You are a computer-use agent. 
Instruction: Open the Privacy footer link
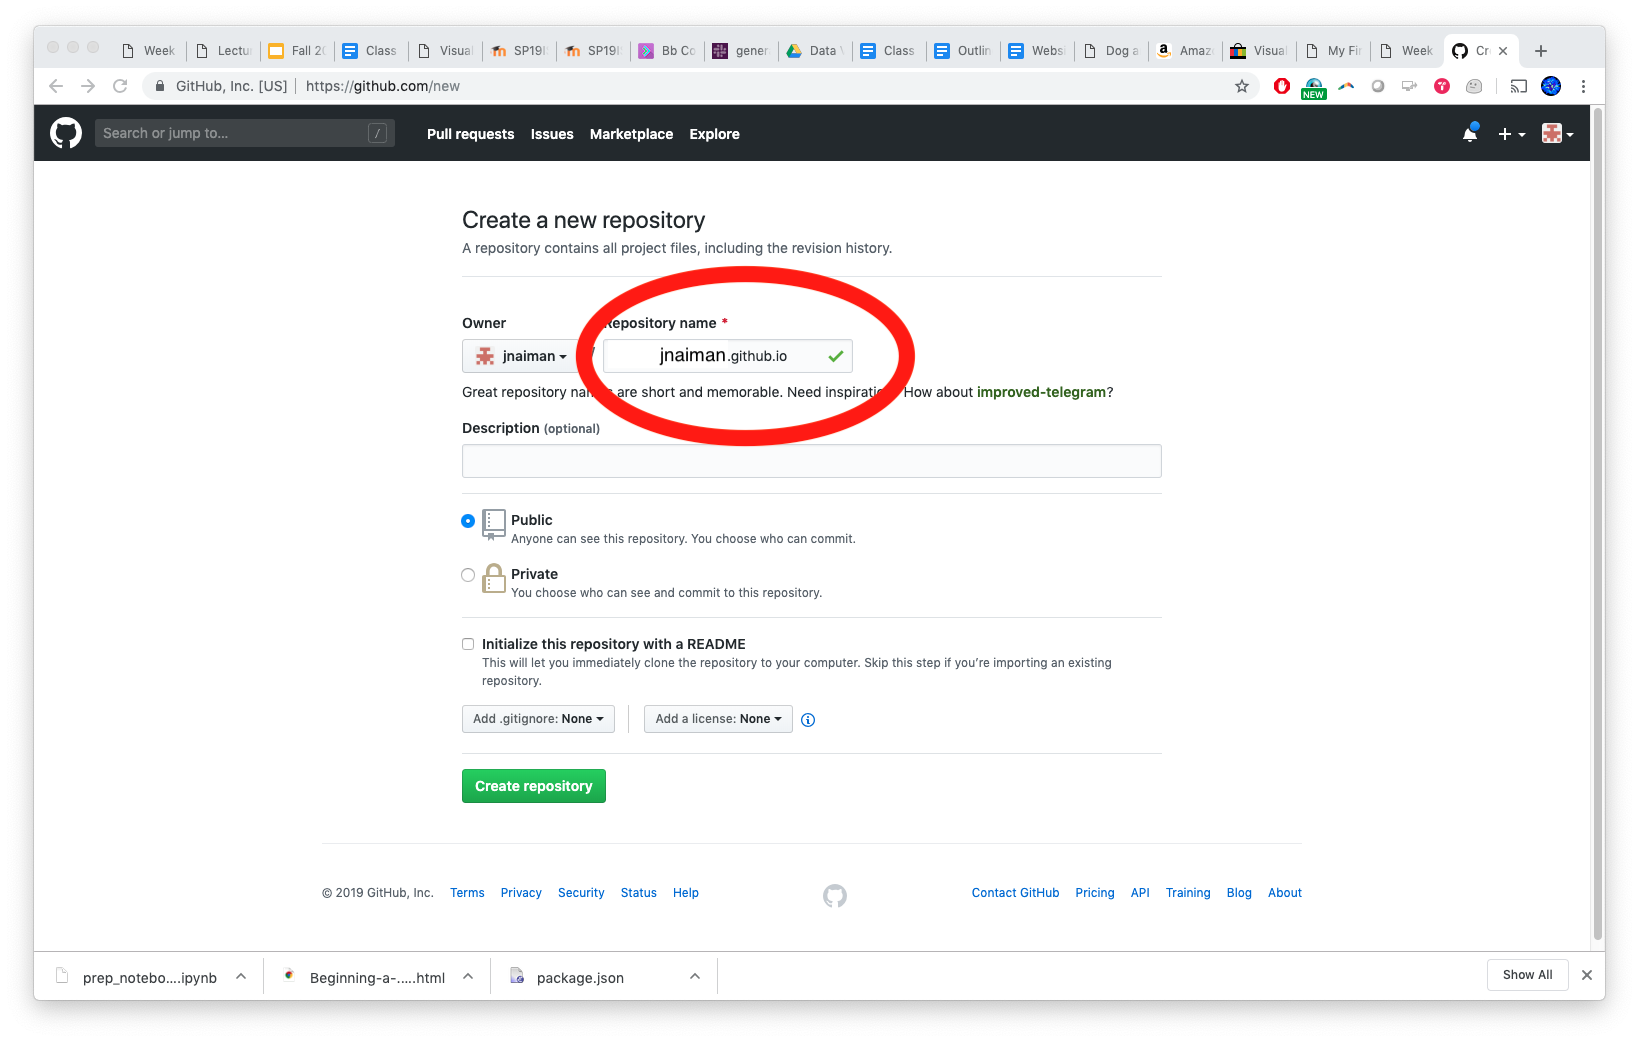pyautogui.click(x=521, y=893)
